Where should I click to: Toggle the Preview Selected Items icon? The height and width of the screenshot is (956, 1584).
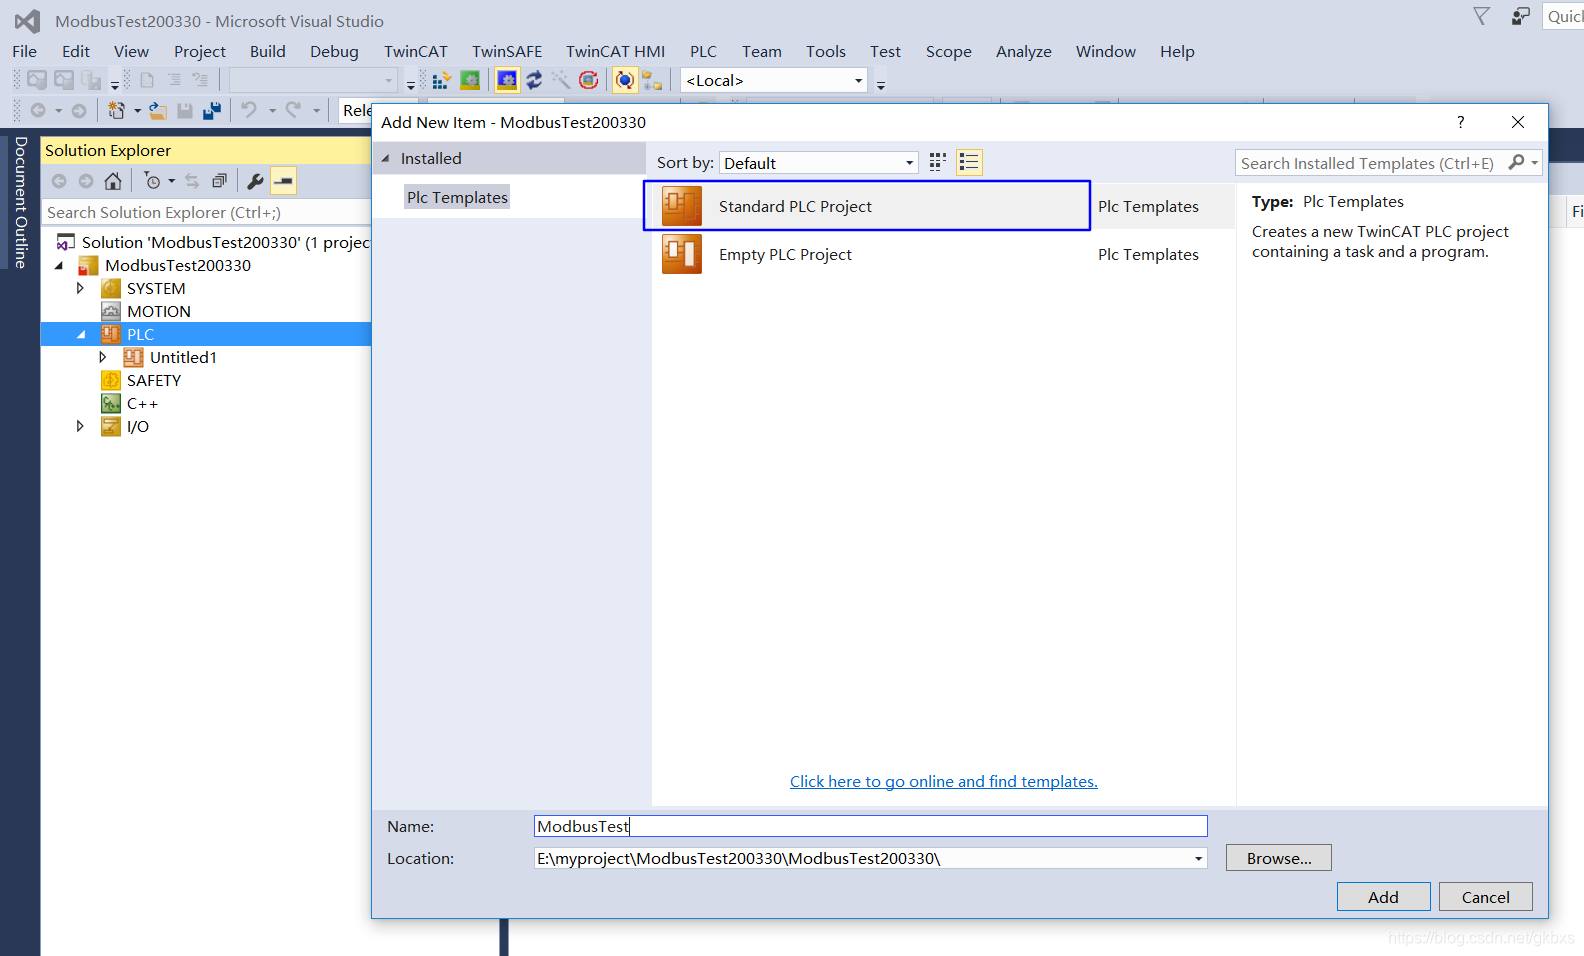284,181
